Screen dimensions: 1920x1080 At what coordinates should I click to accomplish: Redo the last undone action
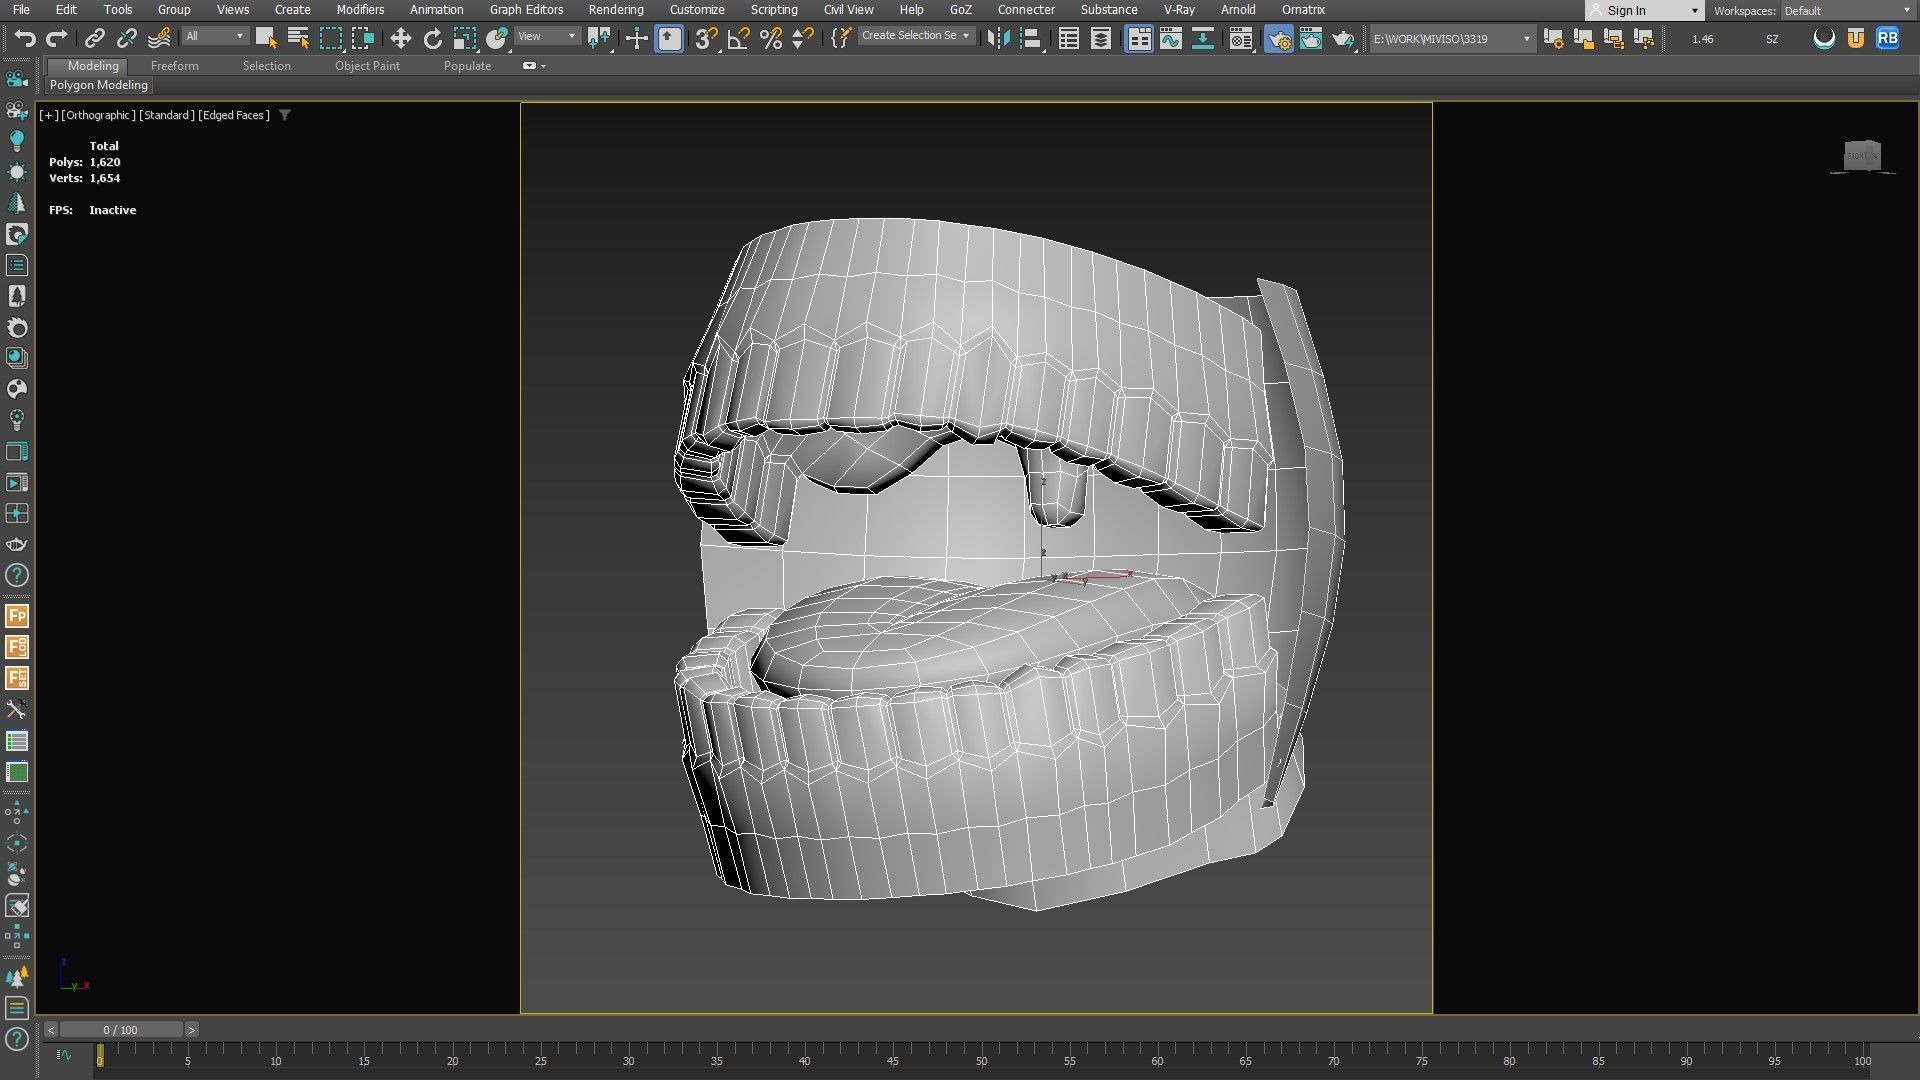57,39
